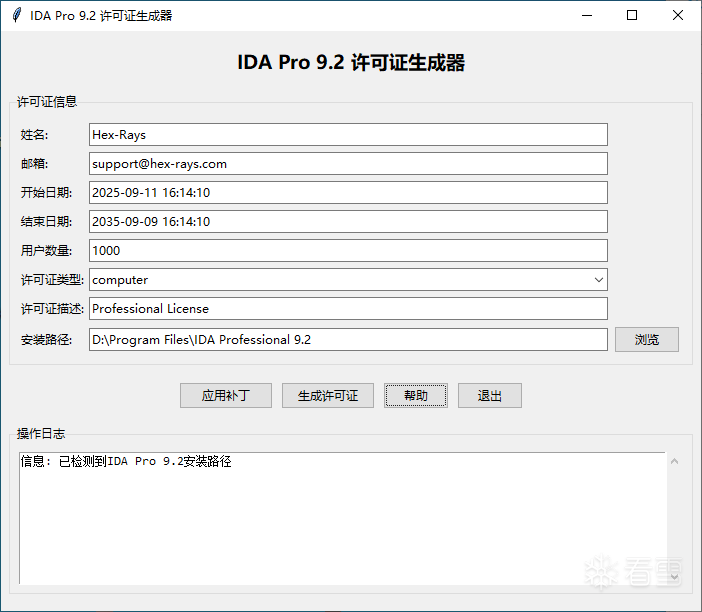Select the 开始日期 start date field
Viewport: 702px width, 612px height.
(348, 192)
